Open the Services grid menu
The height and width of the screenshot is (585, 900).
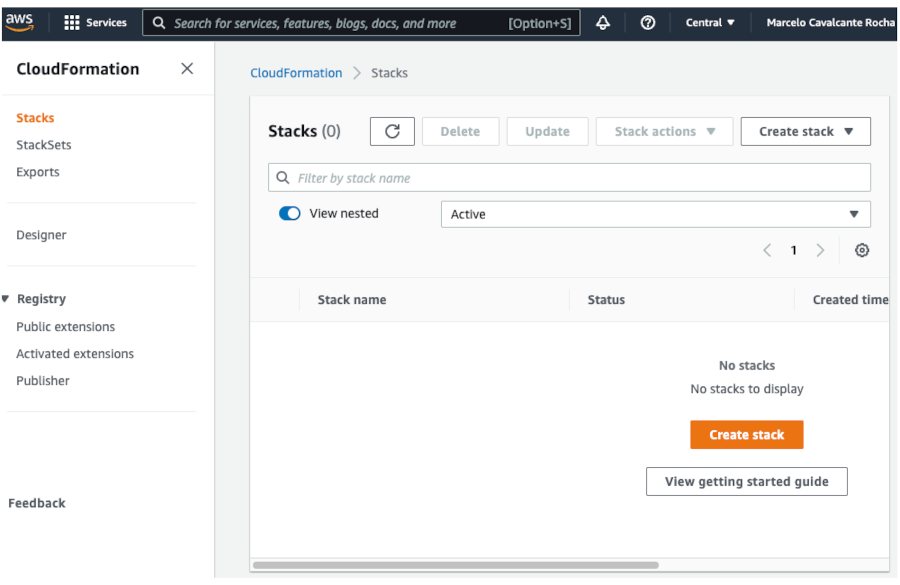[95, 22]
